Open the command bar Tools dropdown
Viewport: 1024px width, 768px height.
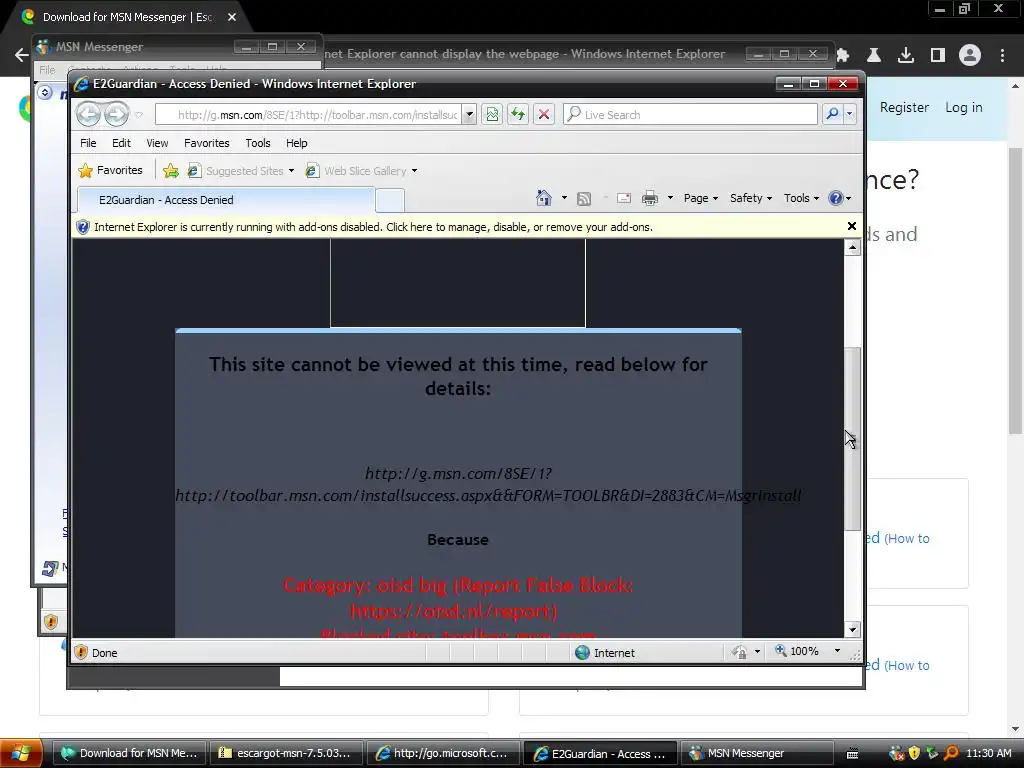[801, 198]
